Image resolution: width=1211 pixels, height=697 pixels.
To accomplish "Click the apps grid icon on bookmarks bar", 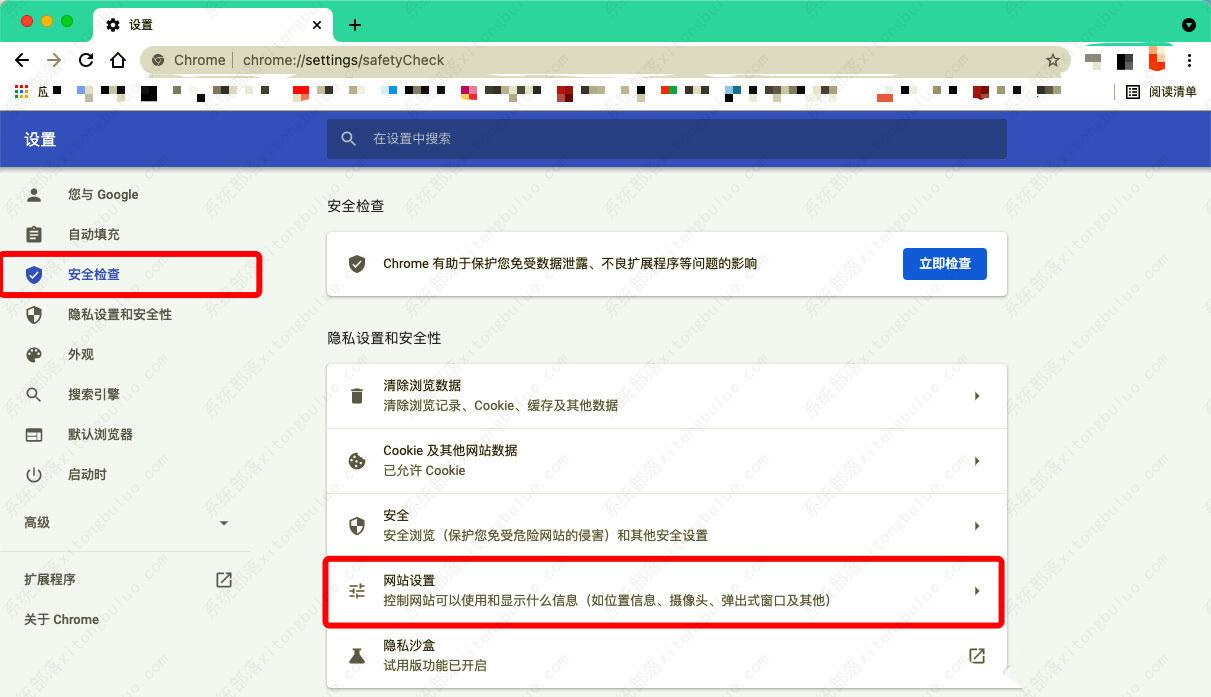I will (x=20, y=92).
